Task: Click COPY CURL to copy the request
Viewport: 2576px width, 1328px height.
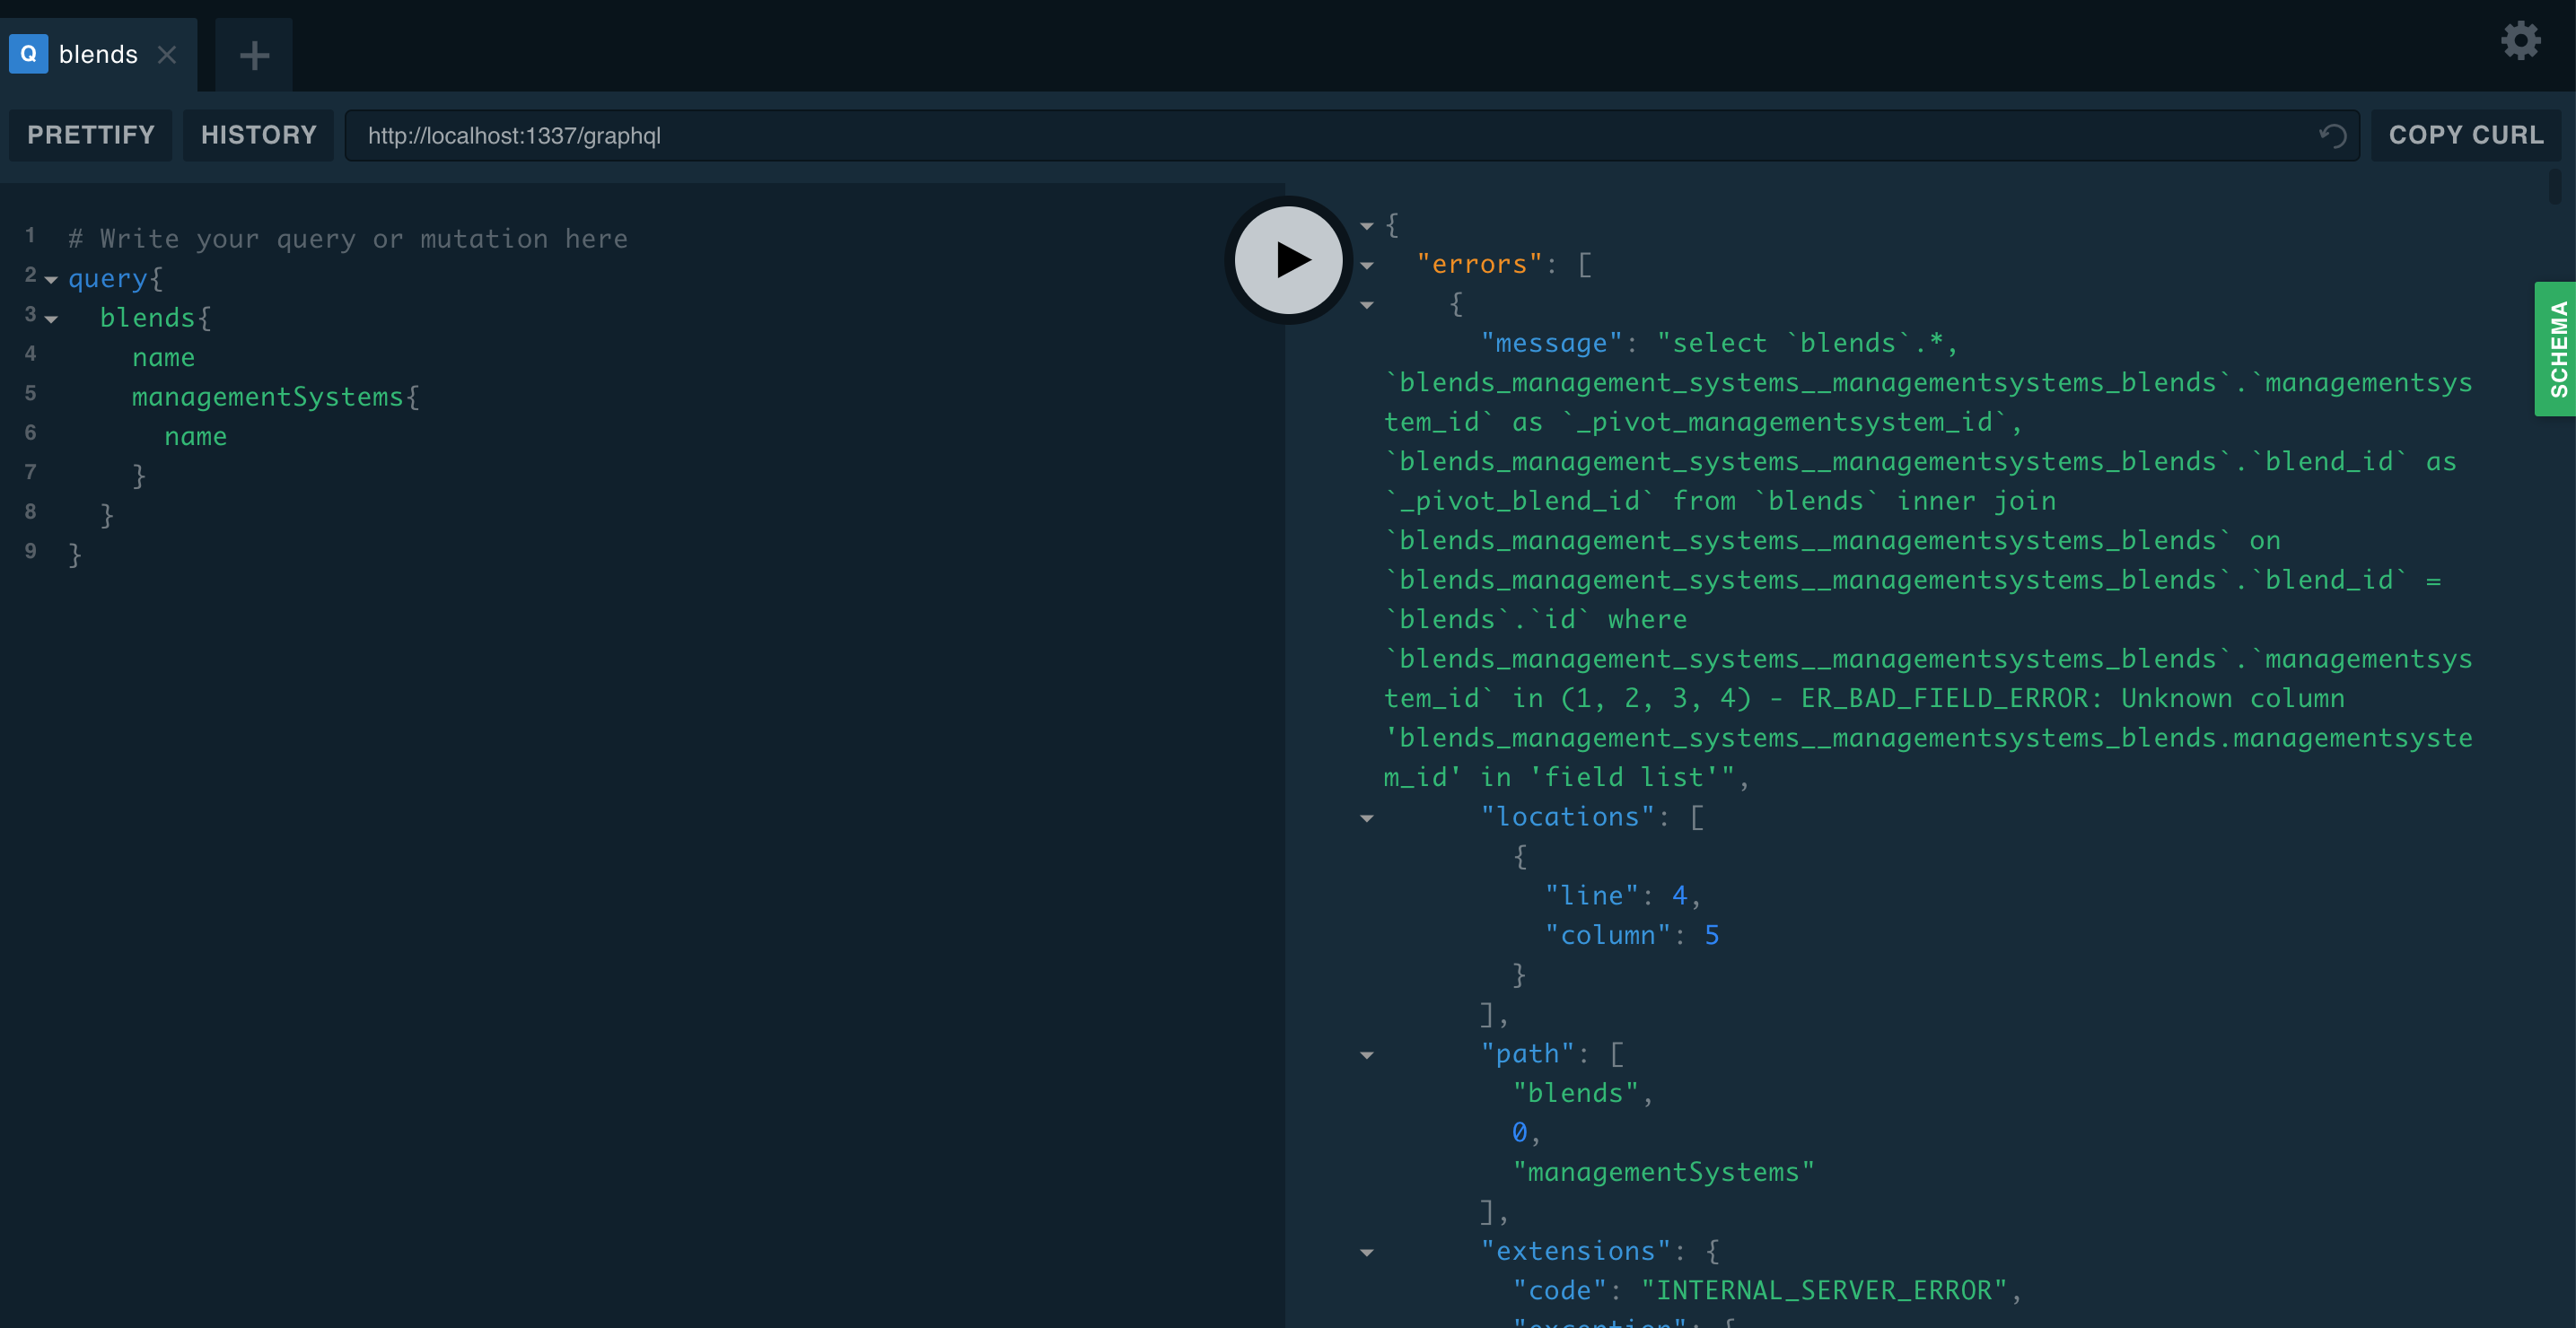Action: 2465,135
